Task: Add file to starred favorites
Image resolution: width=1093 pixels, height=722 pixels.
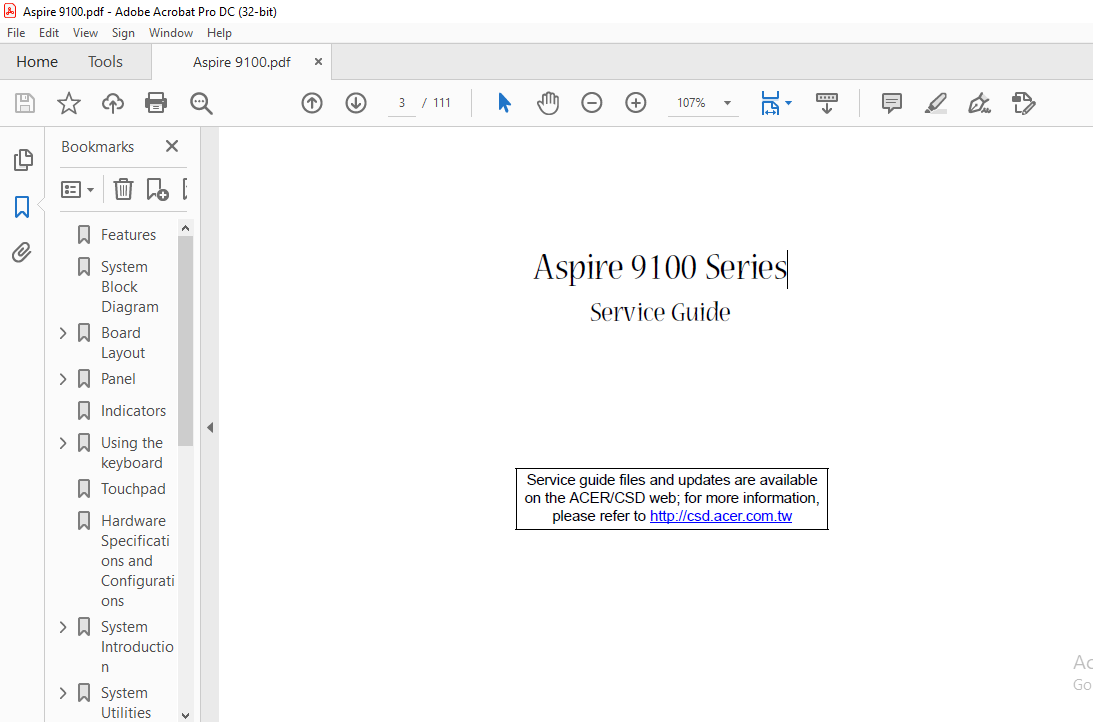Action: 68,103
